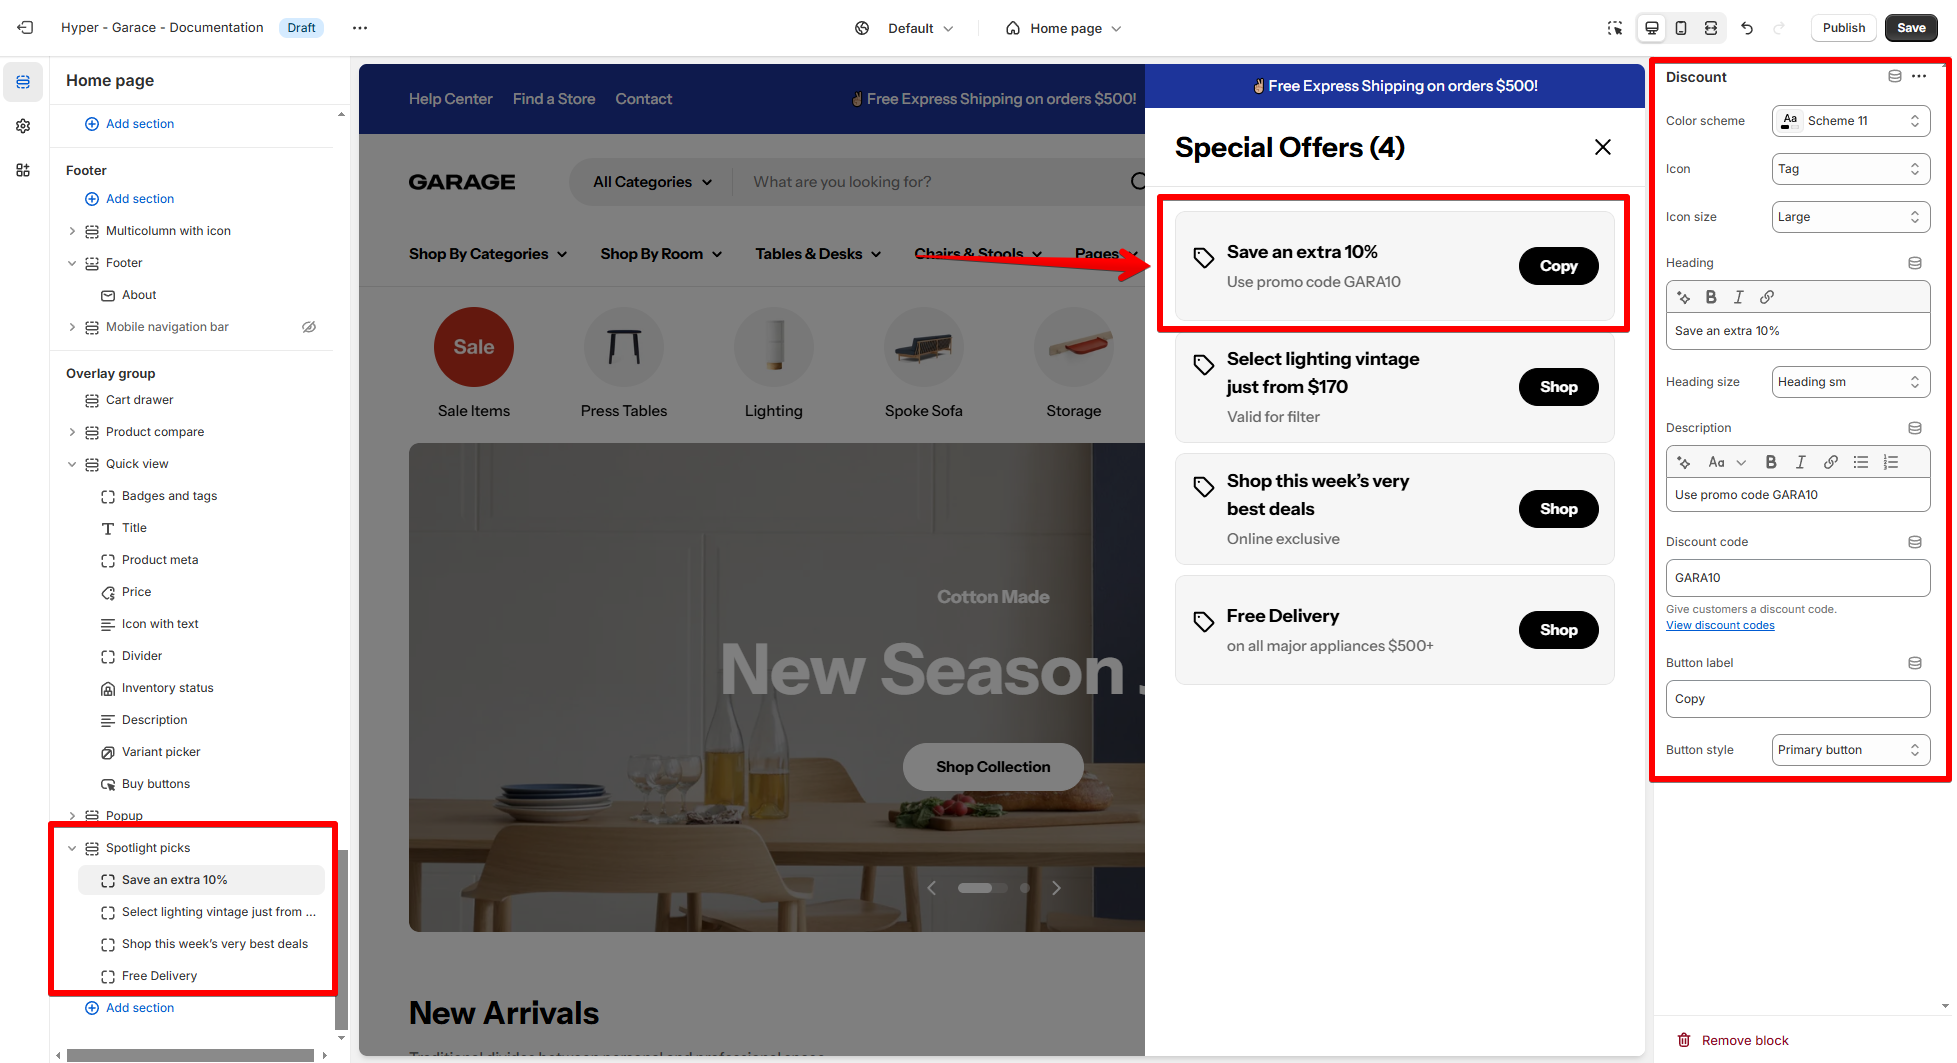
Task: Close the Special Offers drawer
Action: [x=1603, y=147]
